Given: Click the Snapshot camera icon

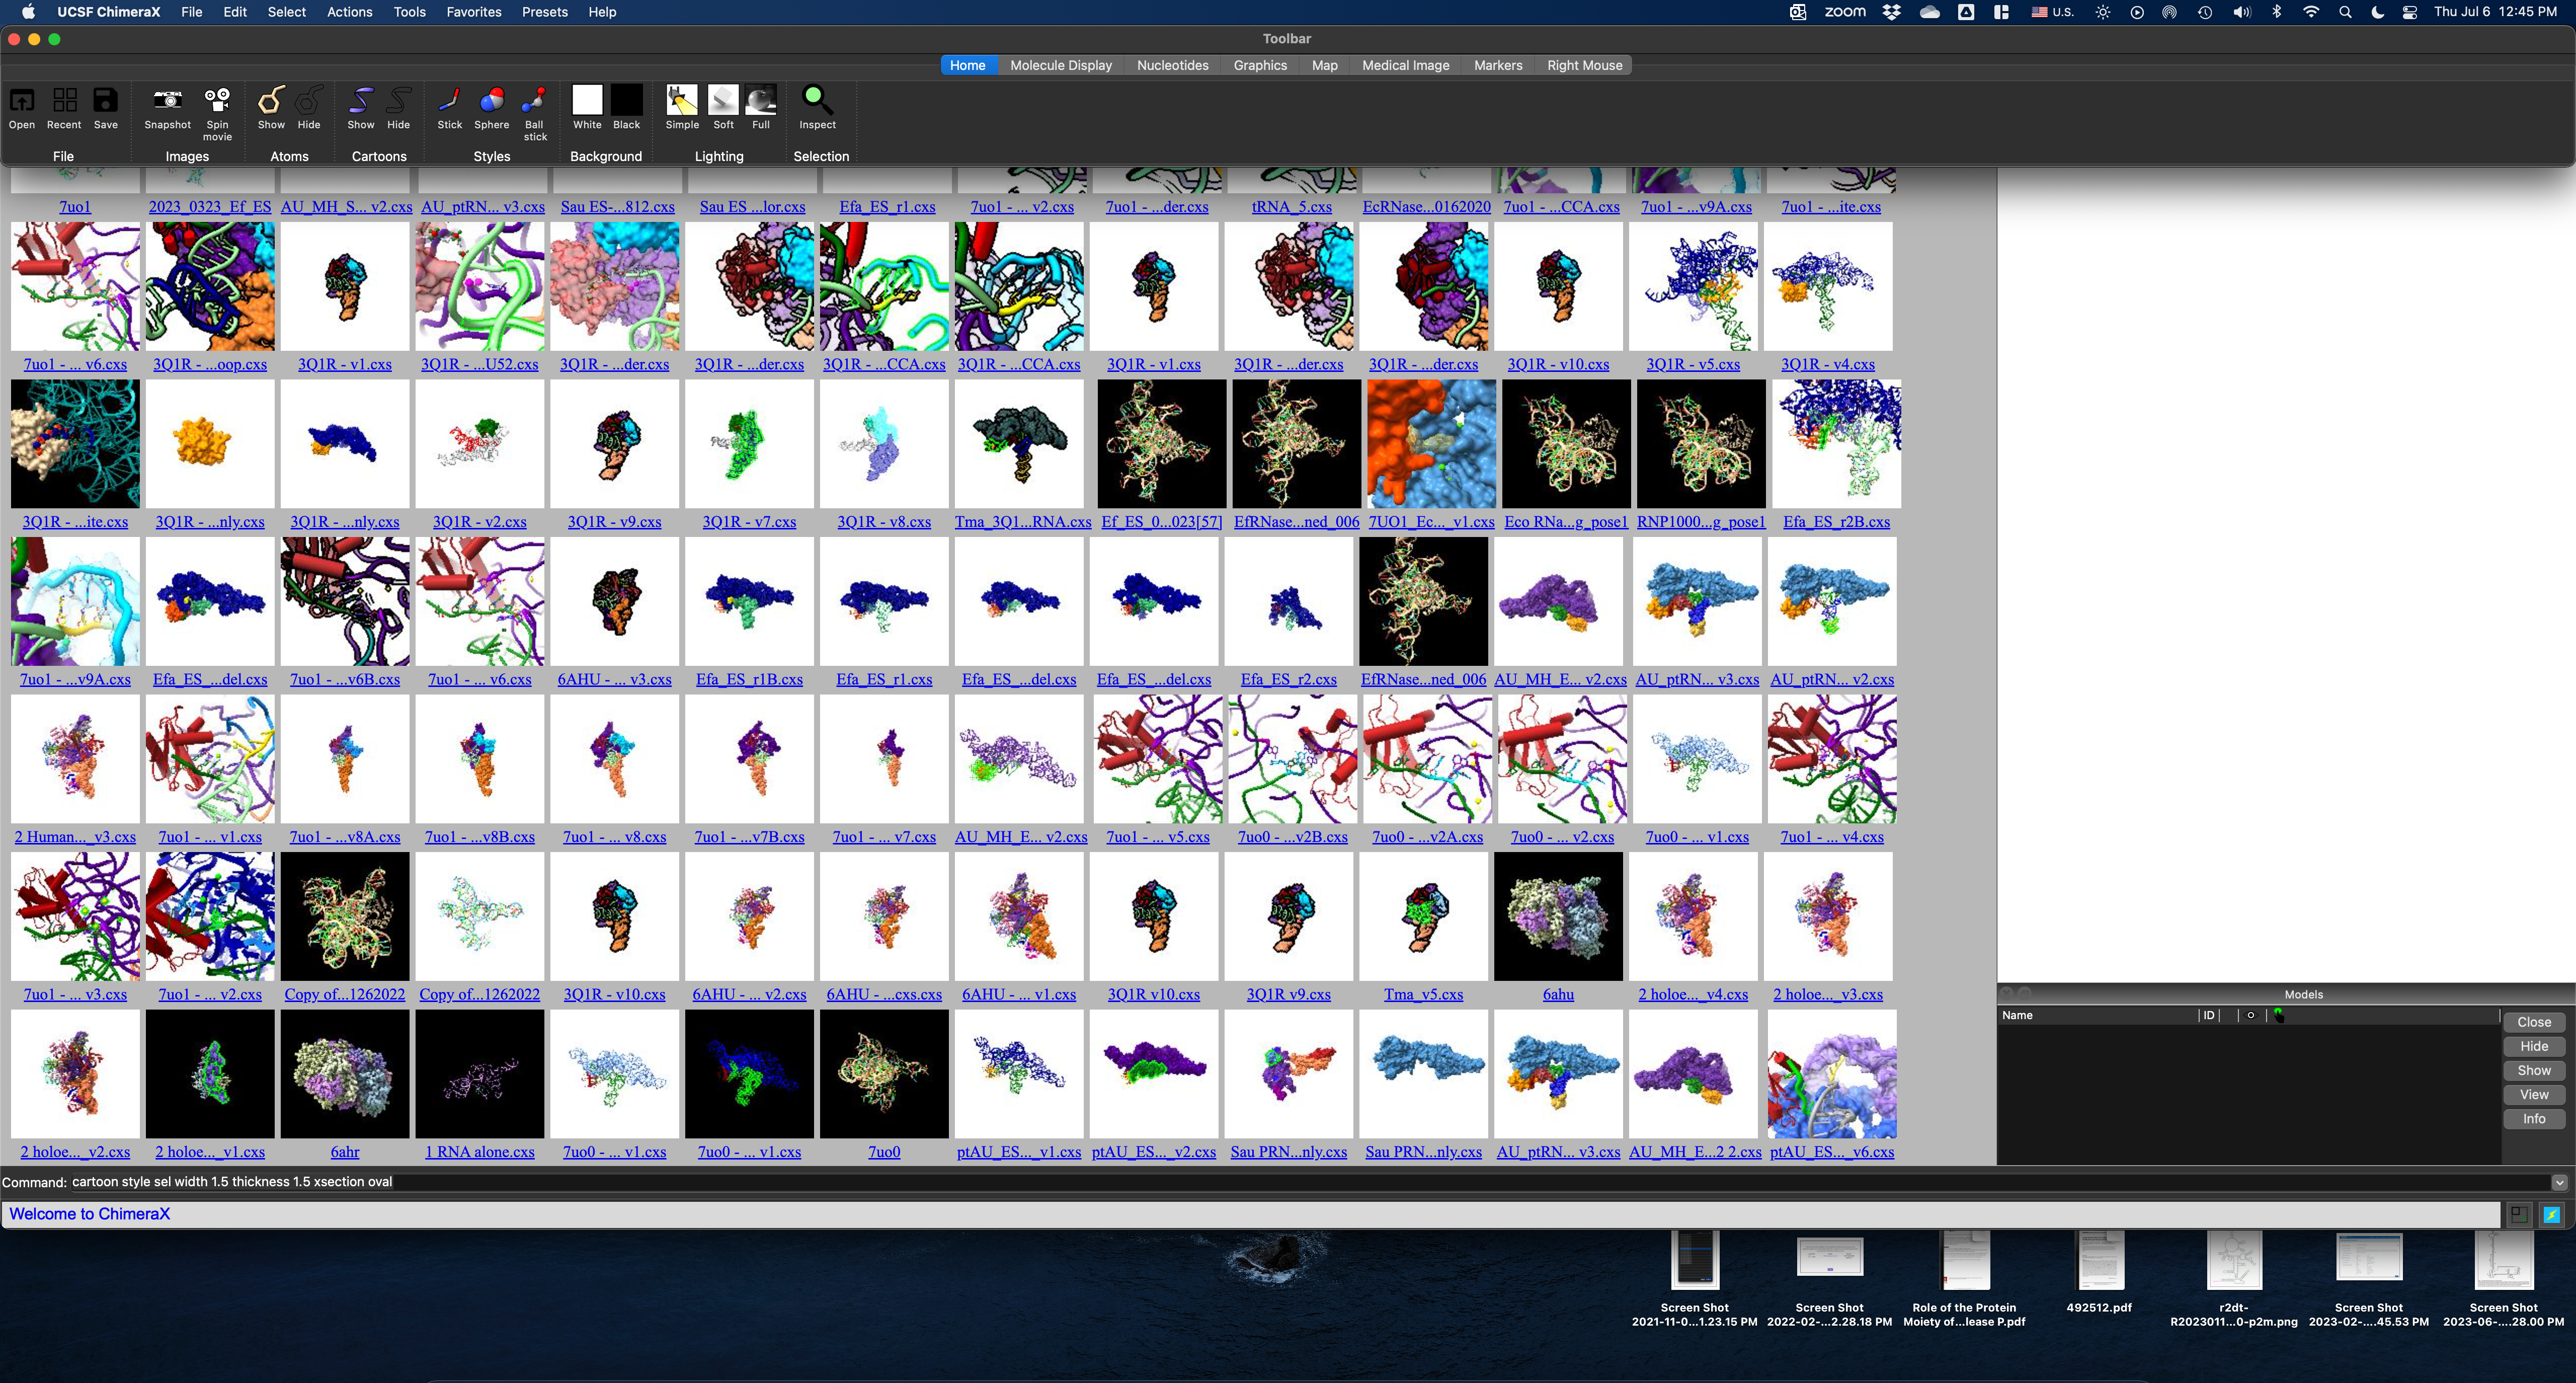Looking at the screenshot, I should [167, 101].
